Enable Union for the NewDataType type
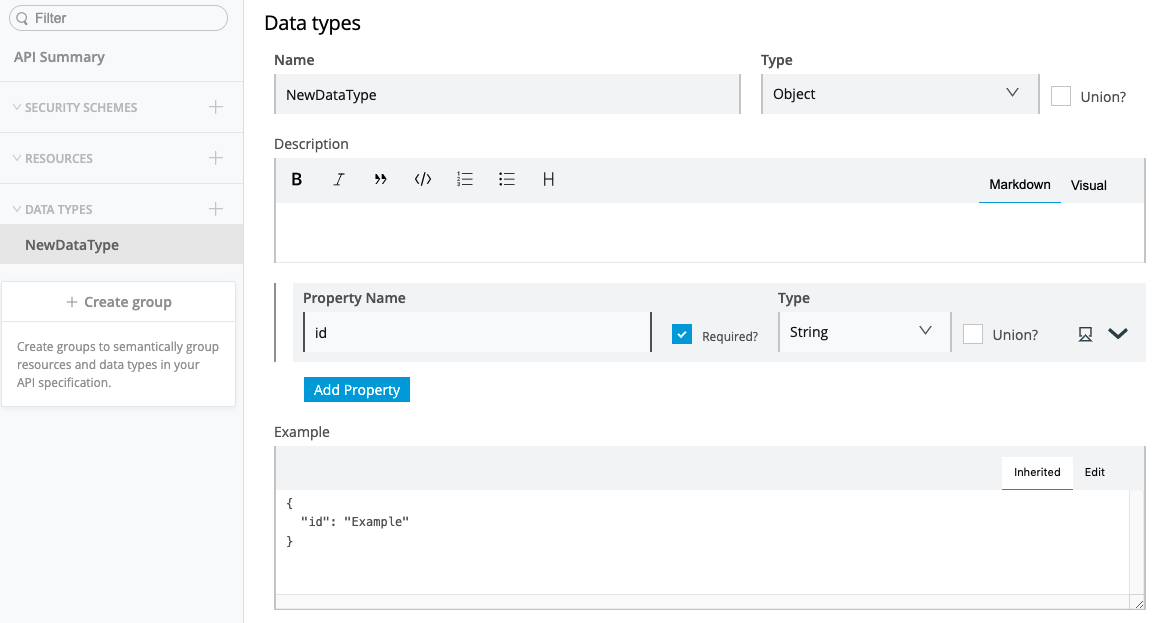 [x=1061, y=96]
